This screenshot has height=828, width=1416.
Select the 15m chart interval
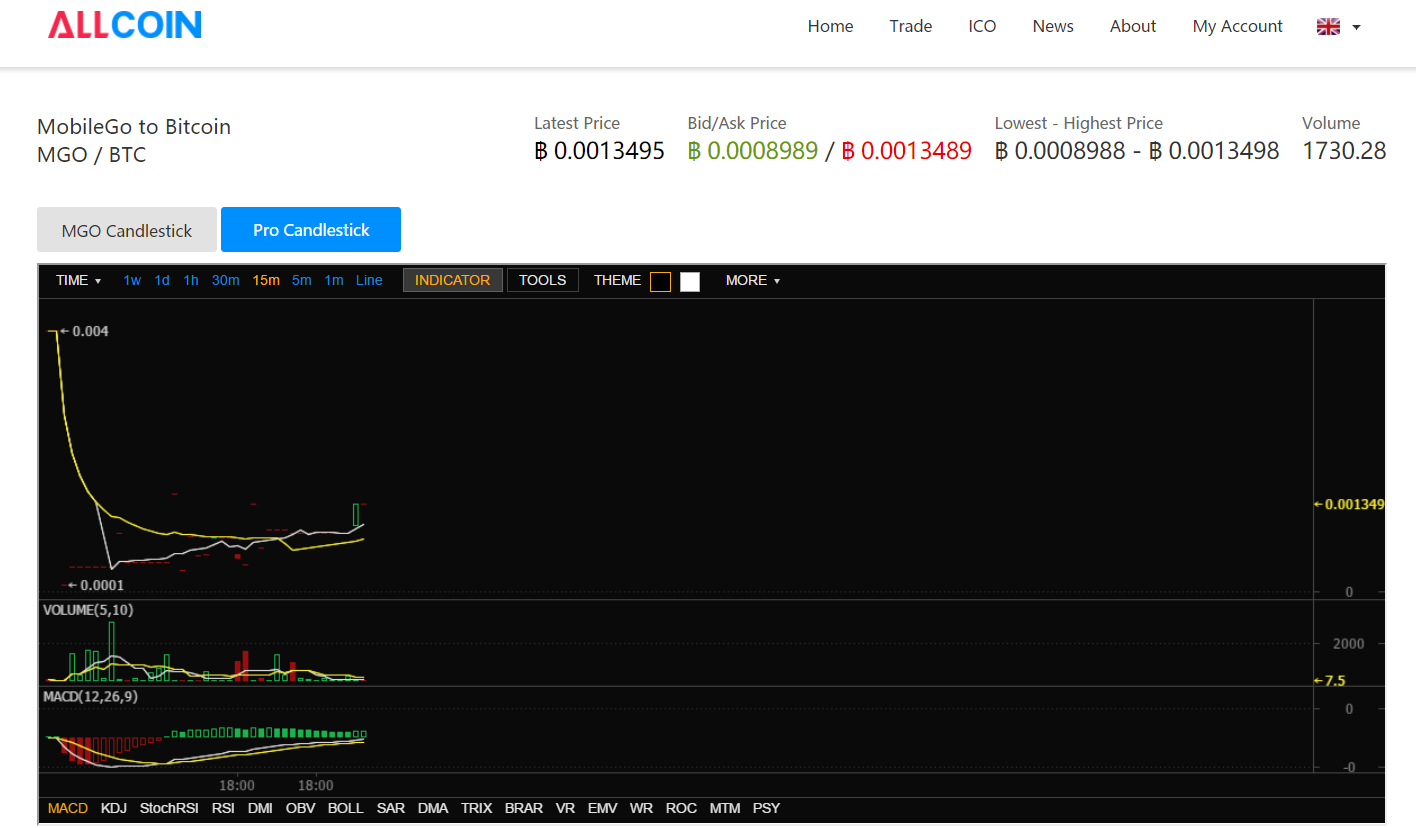[x=266, y=280]
